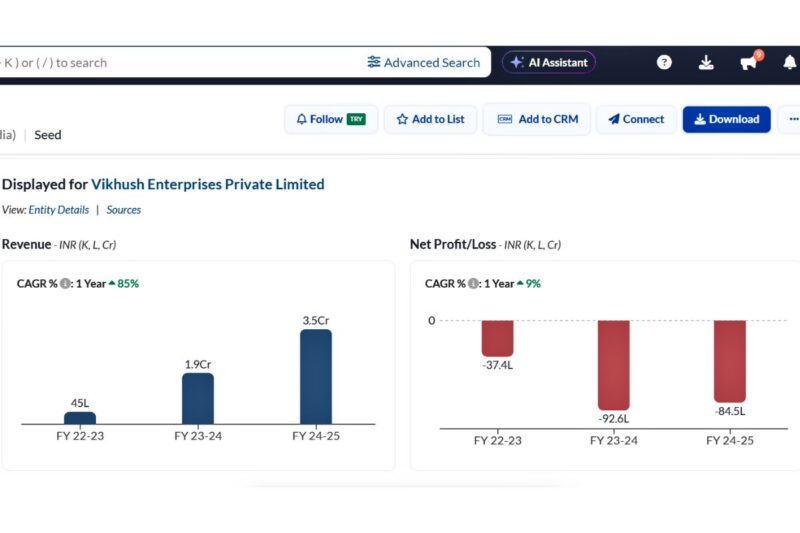
Task: Add company to CRM
Action: pyautogui.click(x=537, y=119)
